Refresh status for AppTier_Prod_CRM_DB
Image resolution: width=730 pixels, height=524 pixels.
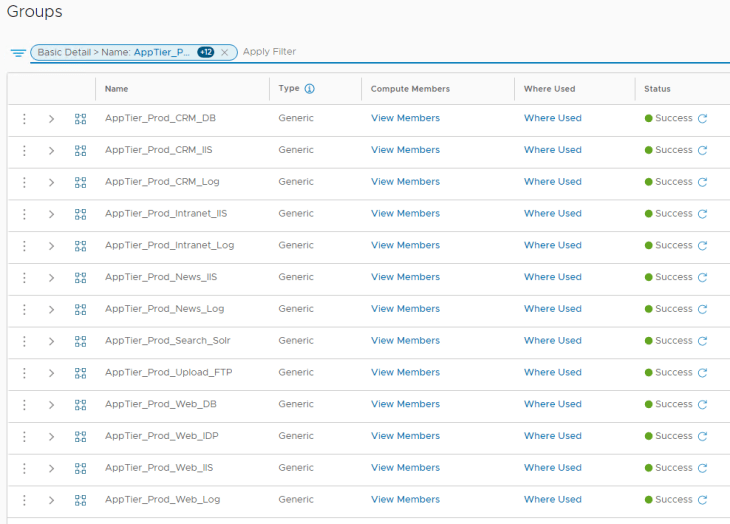click(703, 119)
